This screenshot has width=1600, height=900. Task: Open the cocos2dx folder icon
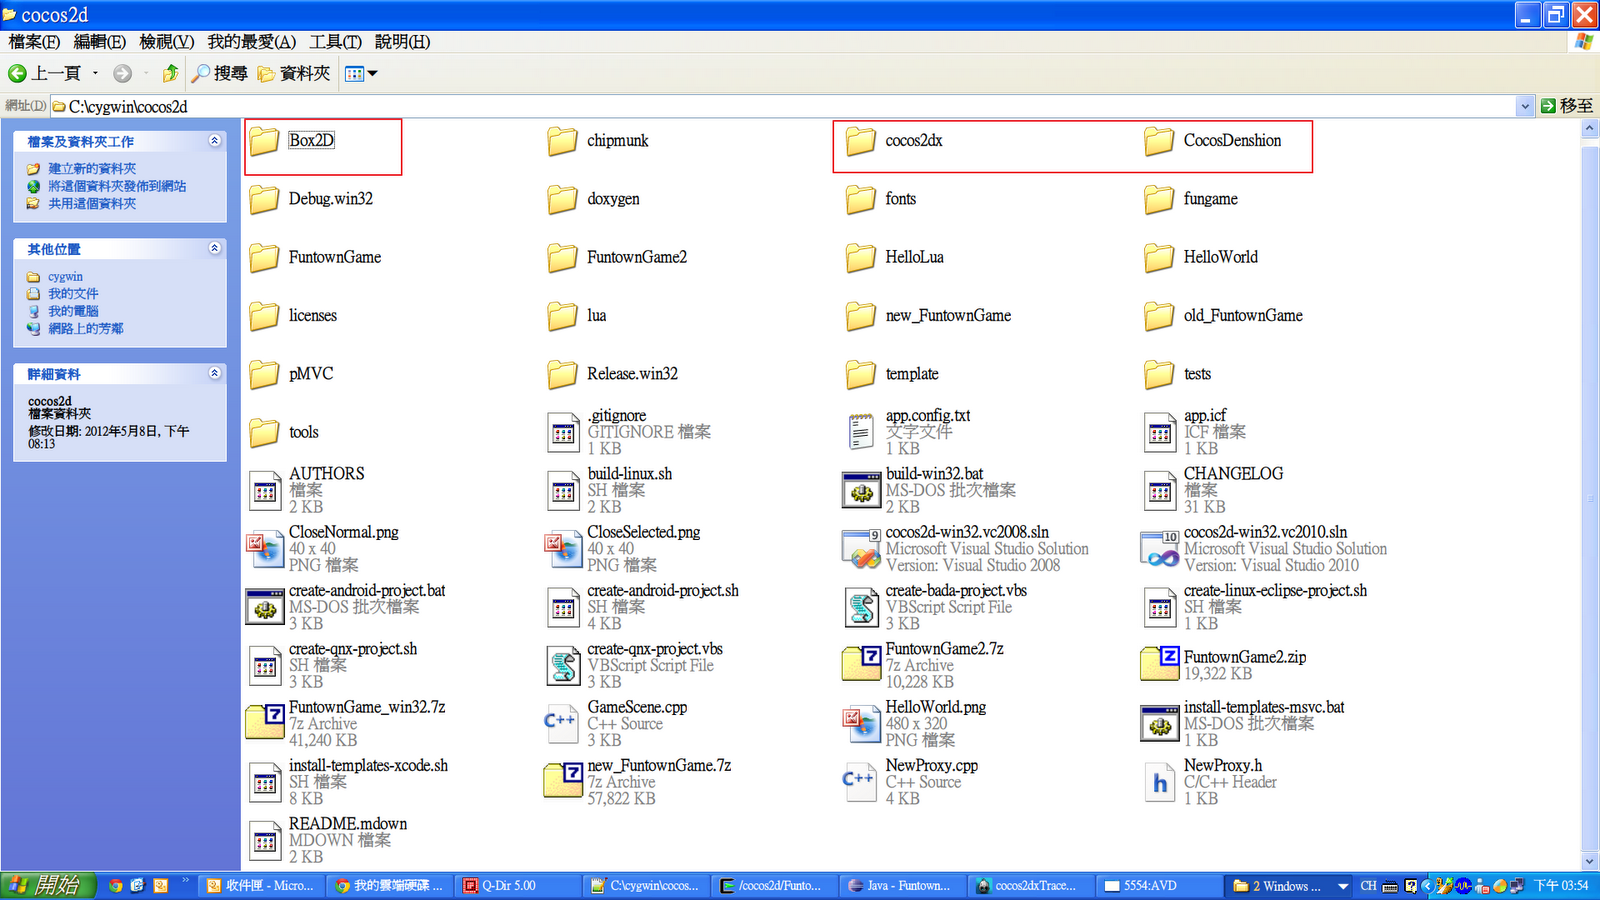[x=861, y=141]
